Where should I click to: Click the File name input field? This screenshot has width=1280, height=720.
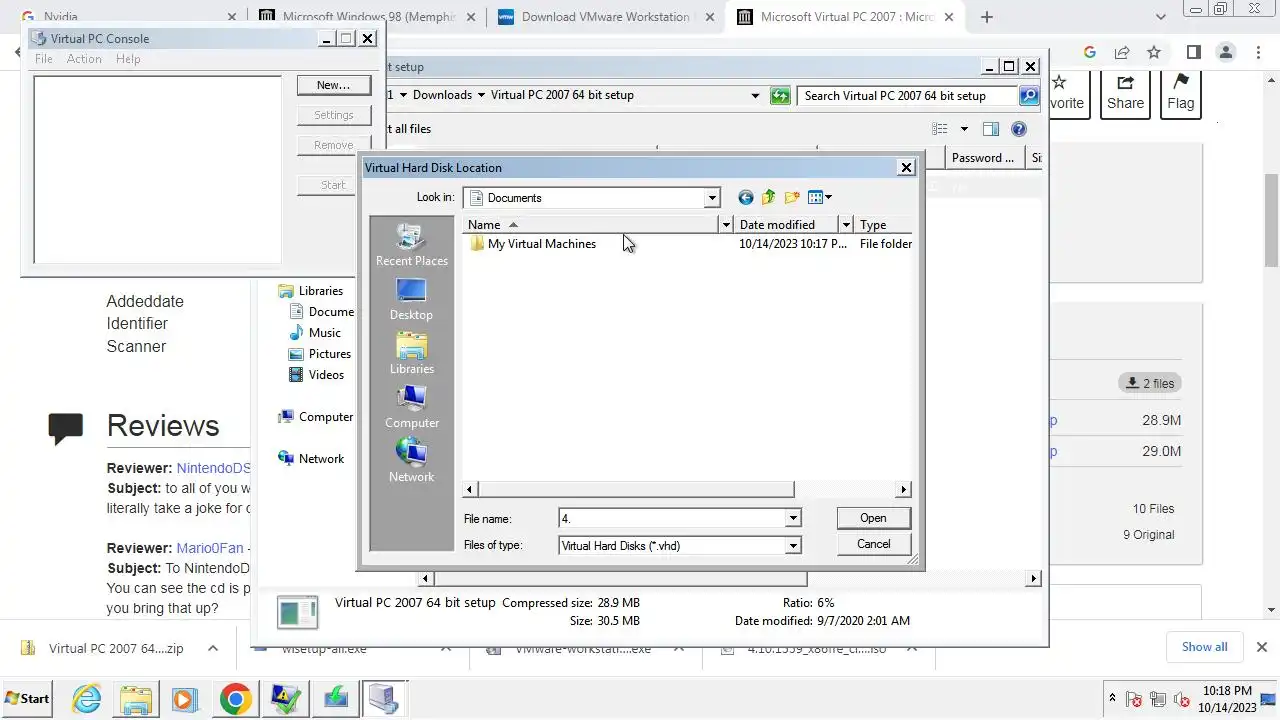(672, 519)
